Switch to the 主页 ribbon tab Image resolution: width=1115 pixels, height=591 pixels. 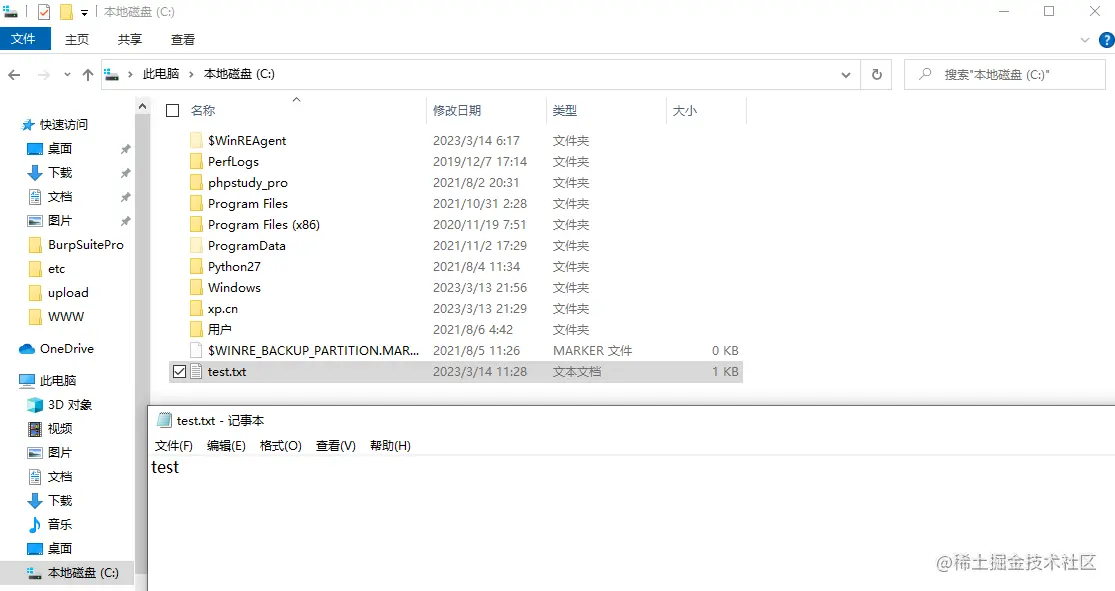[x=77, y=40]
